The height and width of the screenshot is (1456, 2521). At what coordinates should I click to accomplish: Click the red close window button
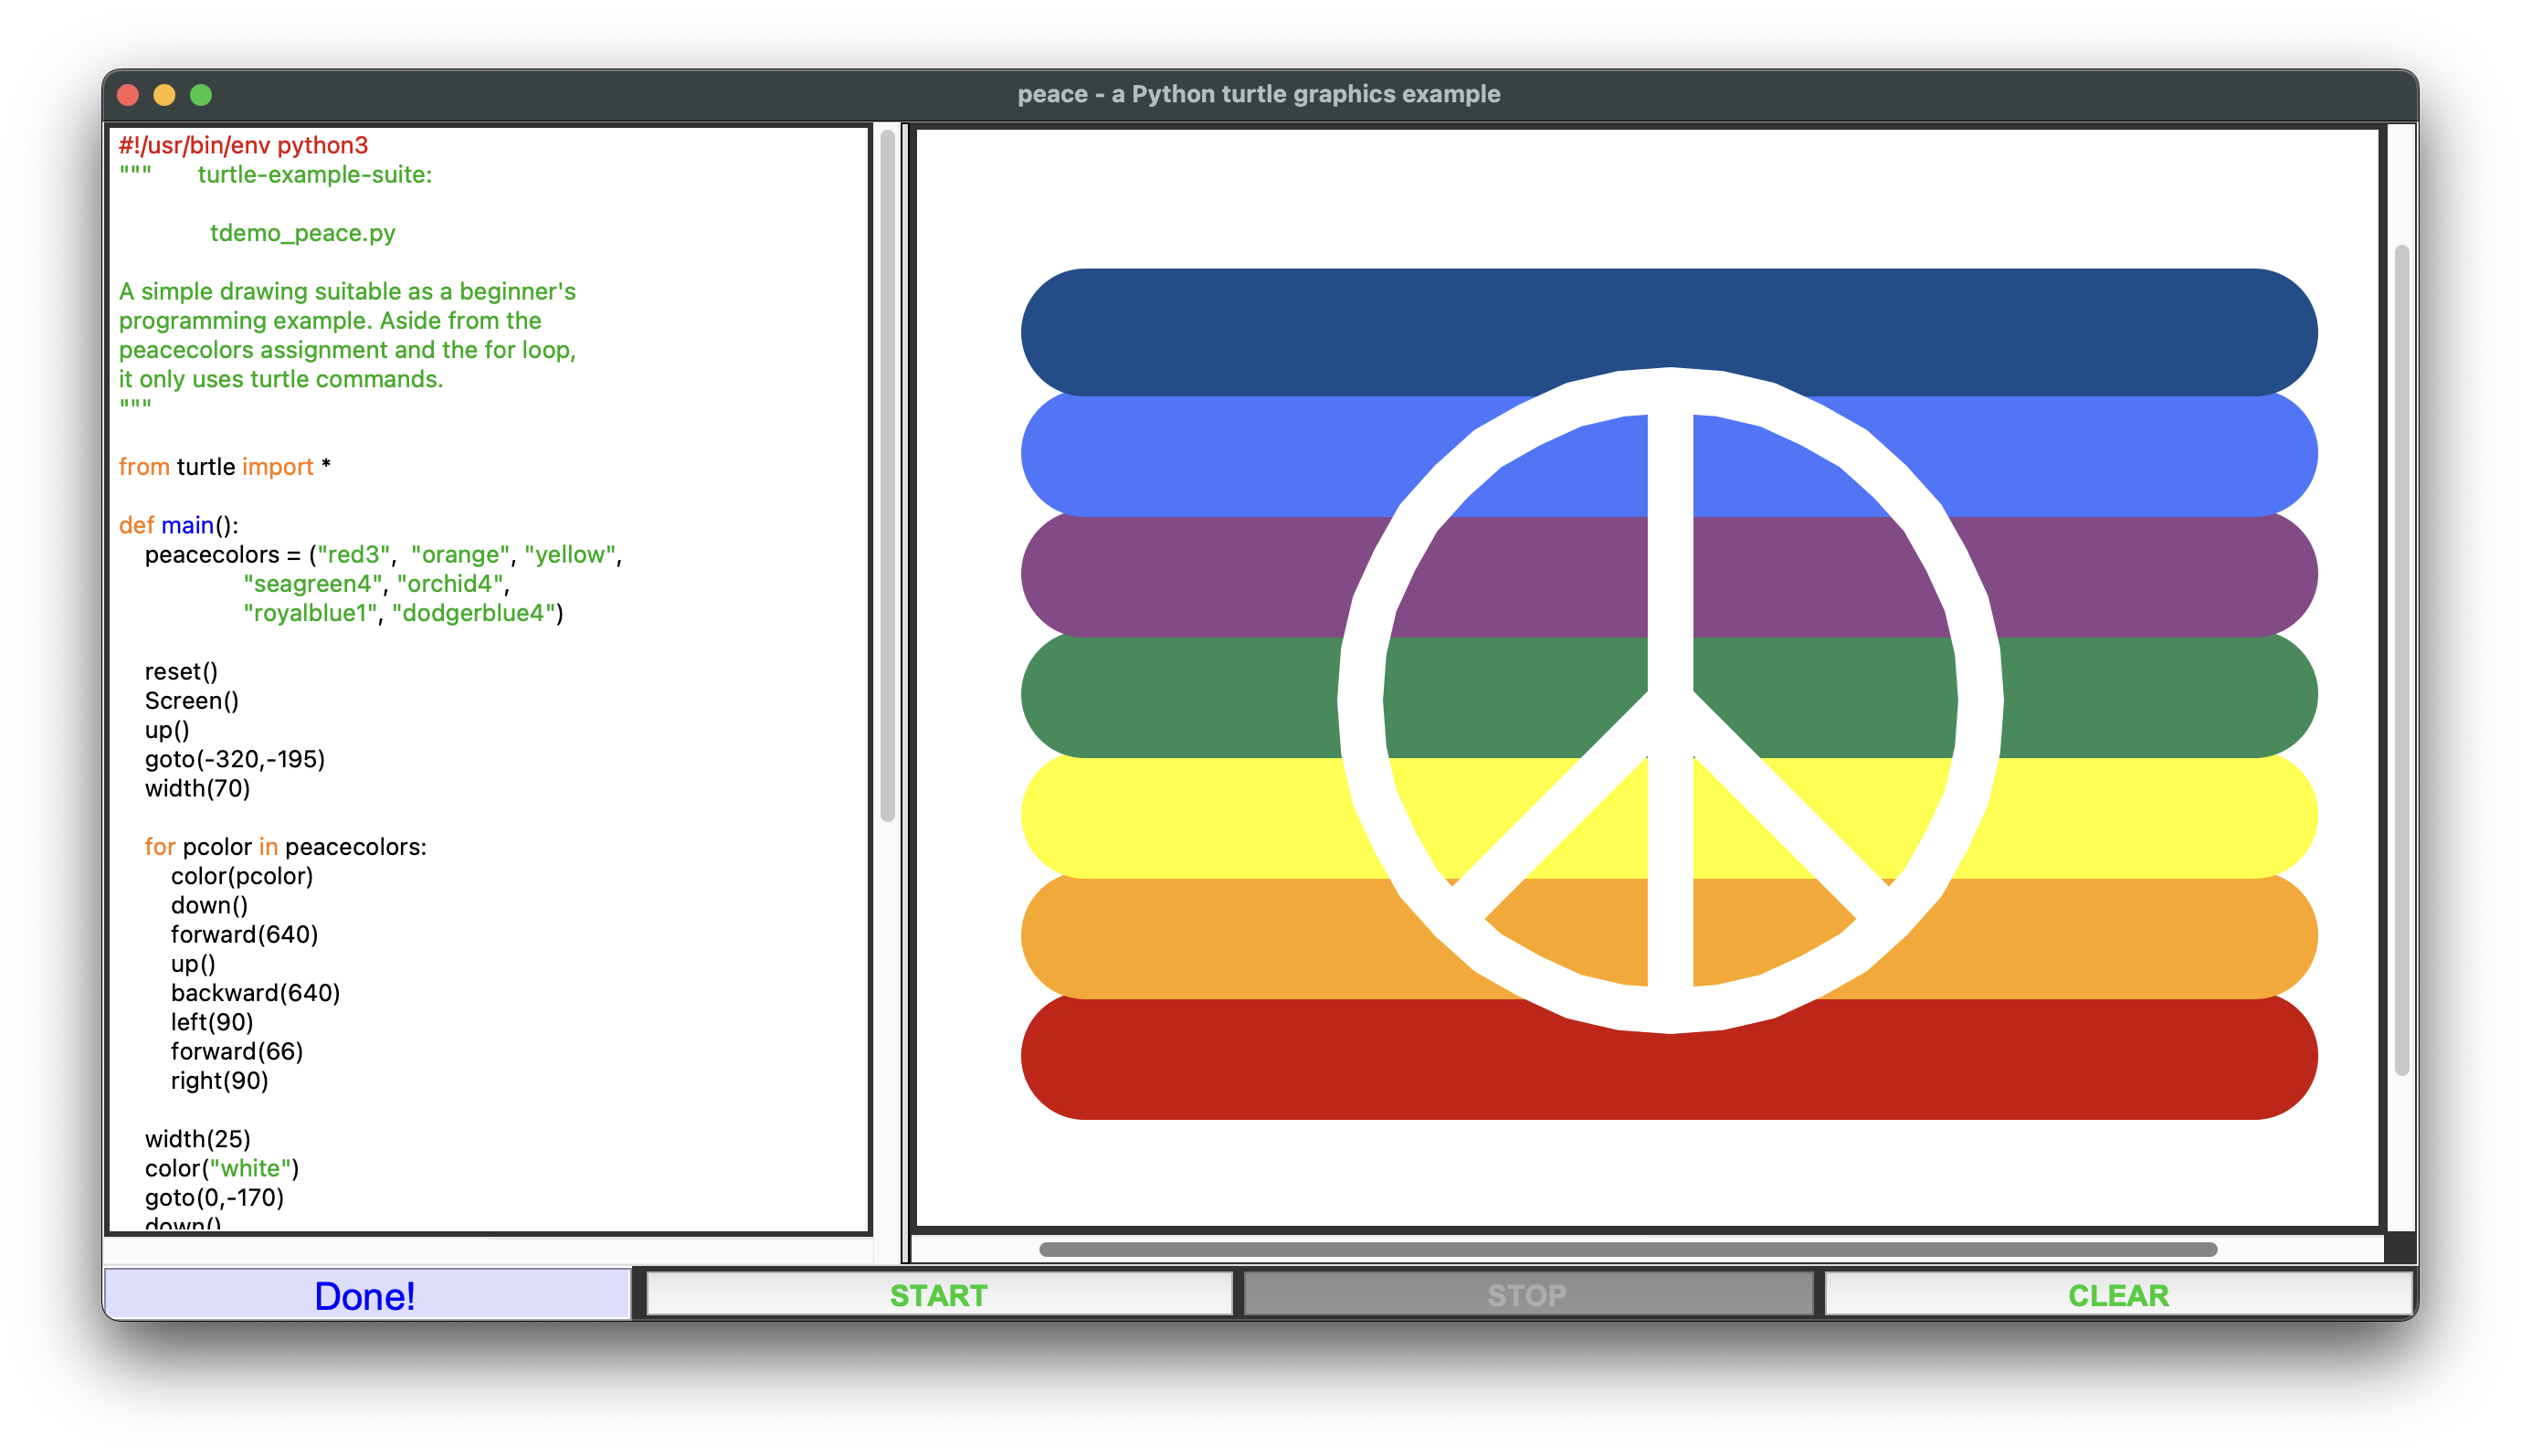(x=128, y=95)
